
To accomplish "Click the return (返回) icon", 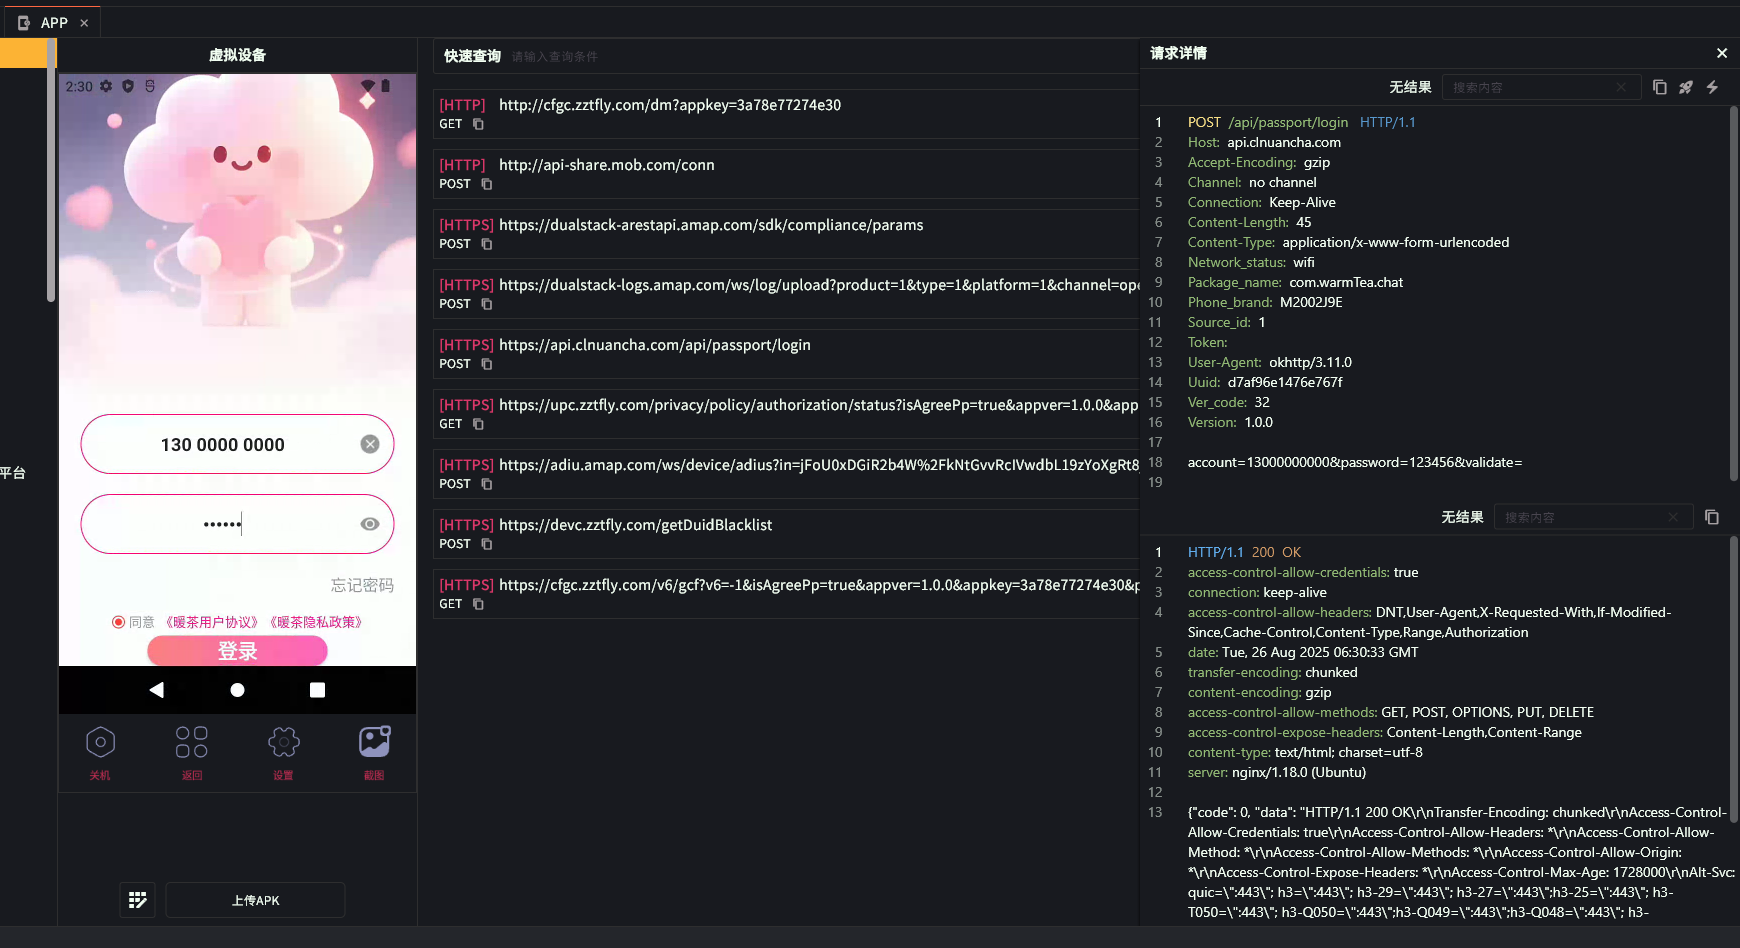I will tap(192, 743).
